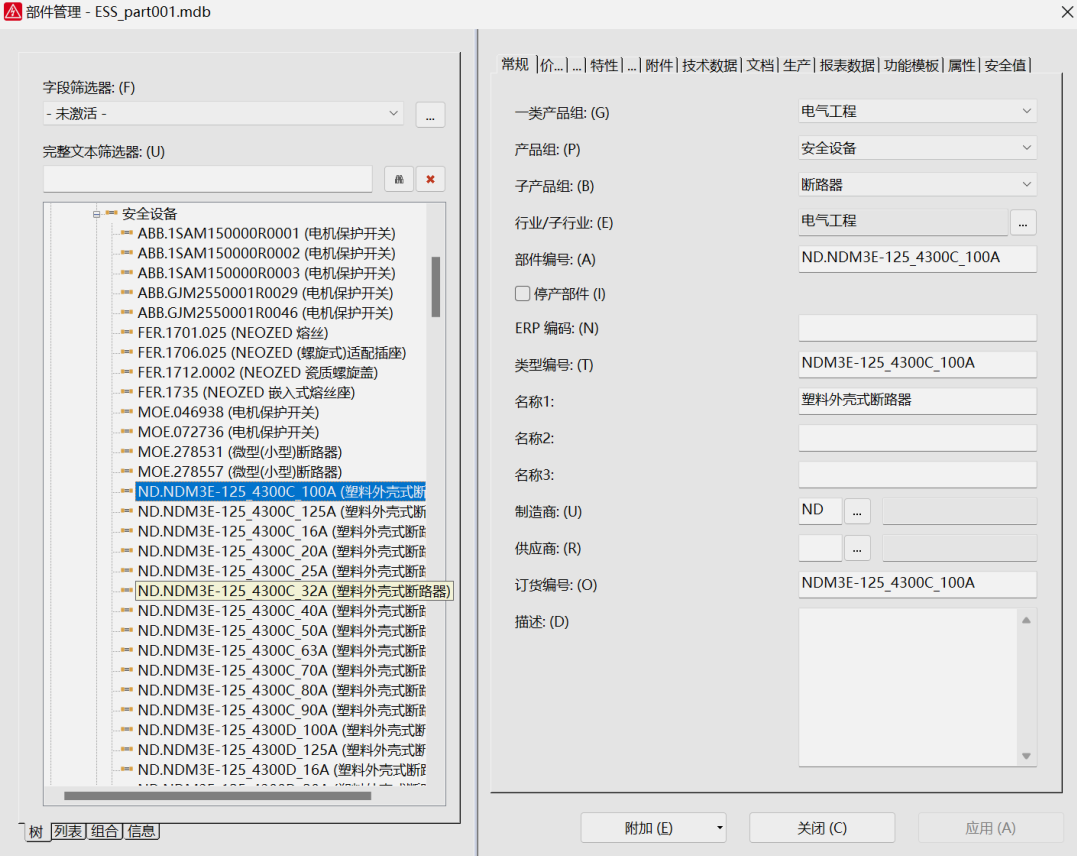
Task: Open manufacturer browse button next to ND
Action: (857, 511)
